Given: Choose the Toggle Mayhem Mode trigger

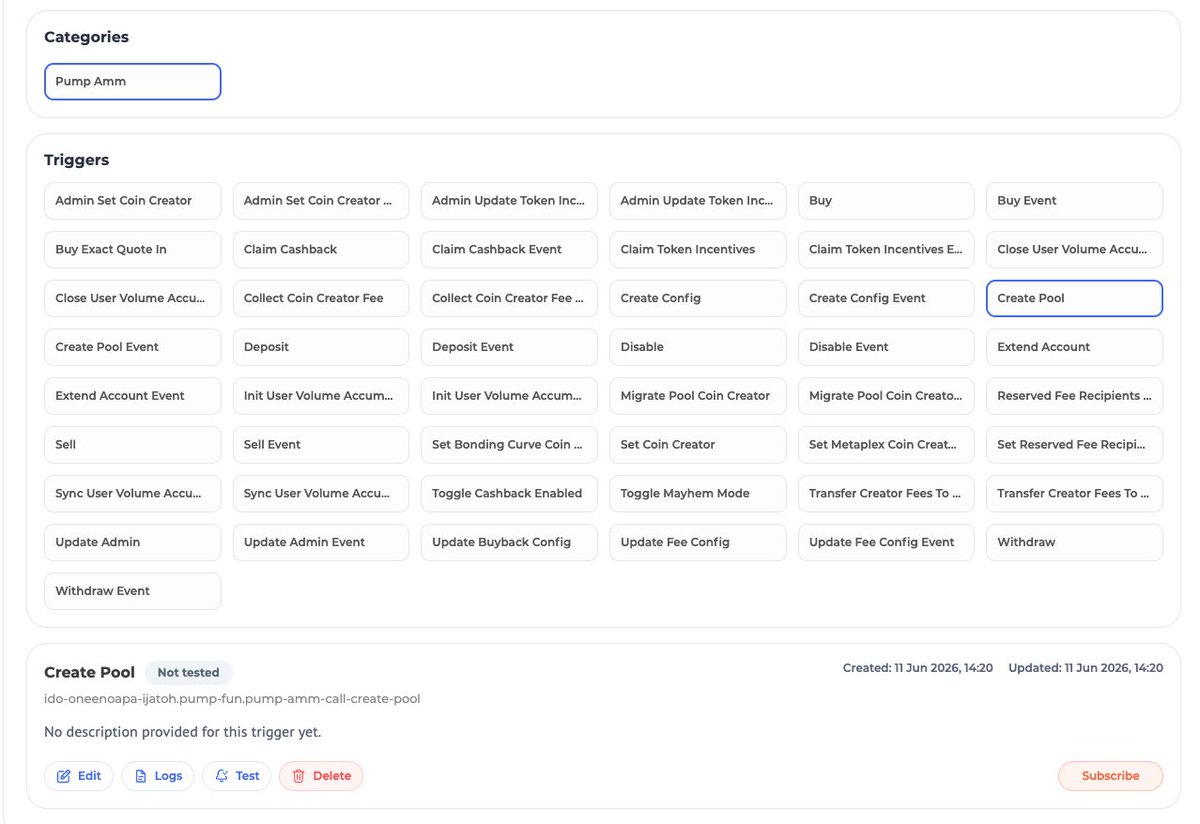Looking at the screenshot, I should [x=697, y=493].
